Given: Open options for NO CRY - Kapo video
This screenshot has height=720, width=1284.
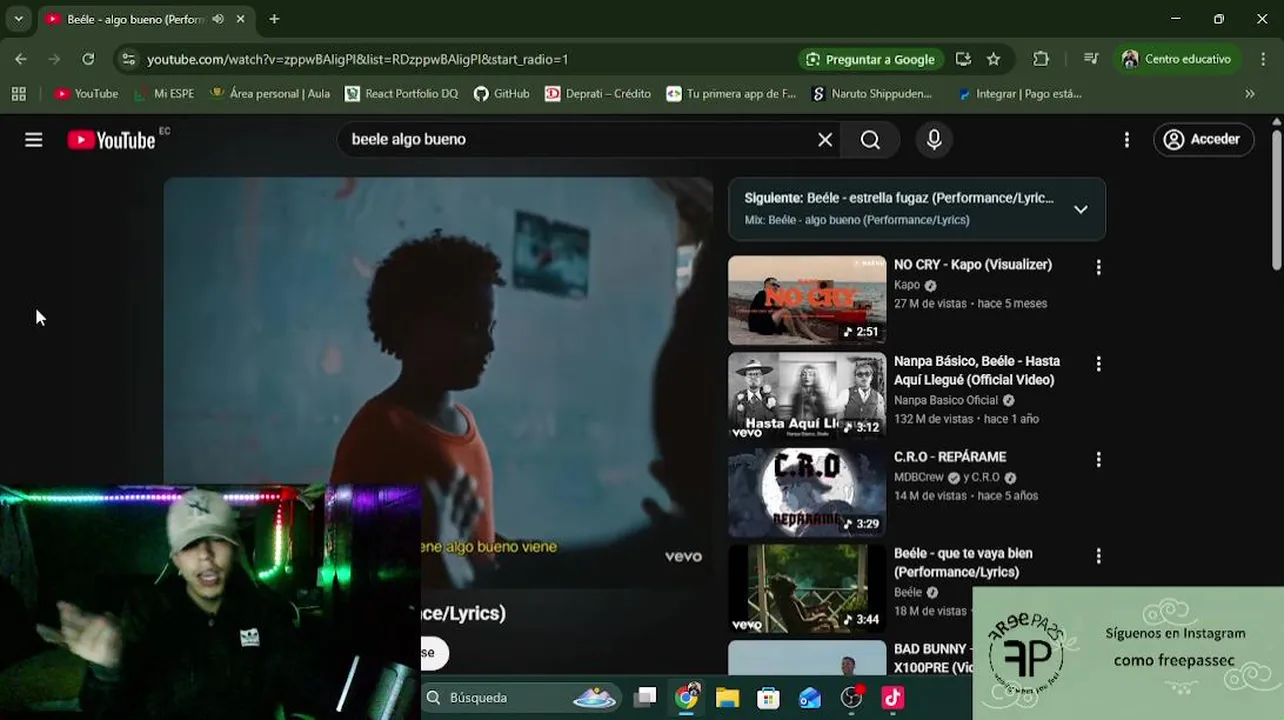Looking at the screenshot, I should (1099, 267).
